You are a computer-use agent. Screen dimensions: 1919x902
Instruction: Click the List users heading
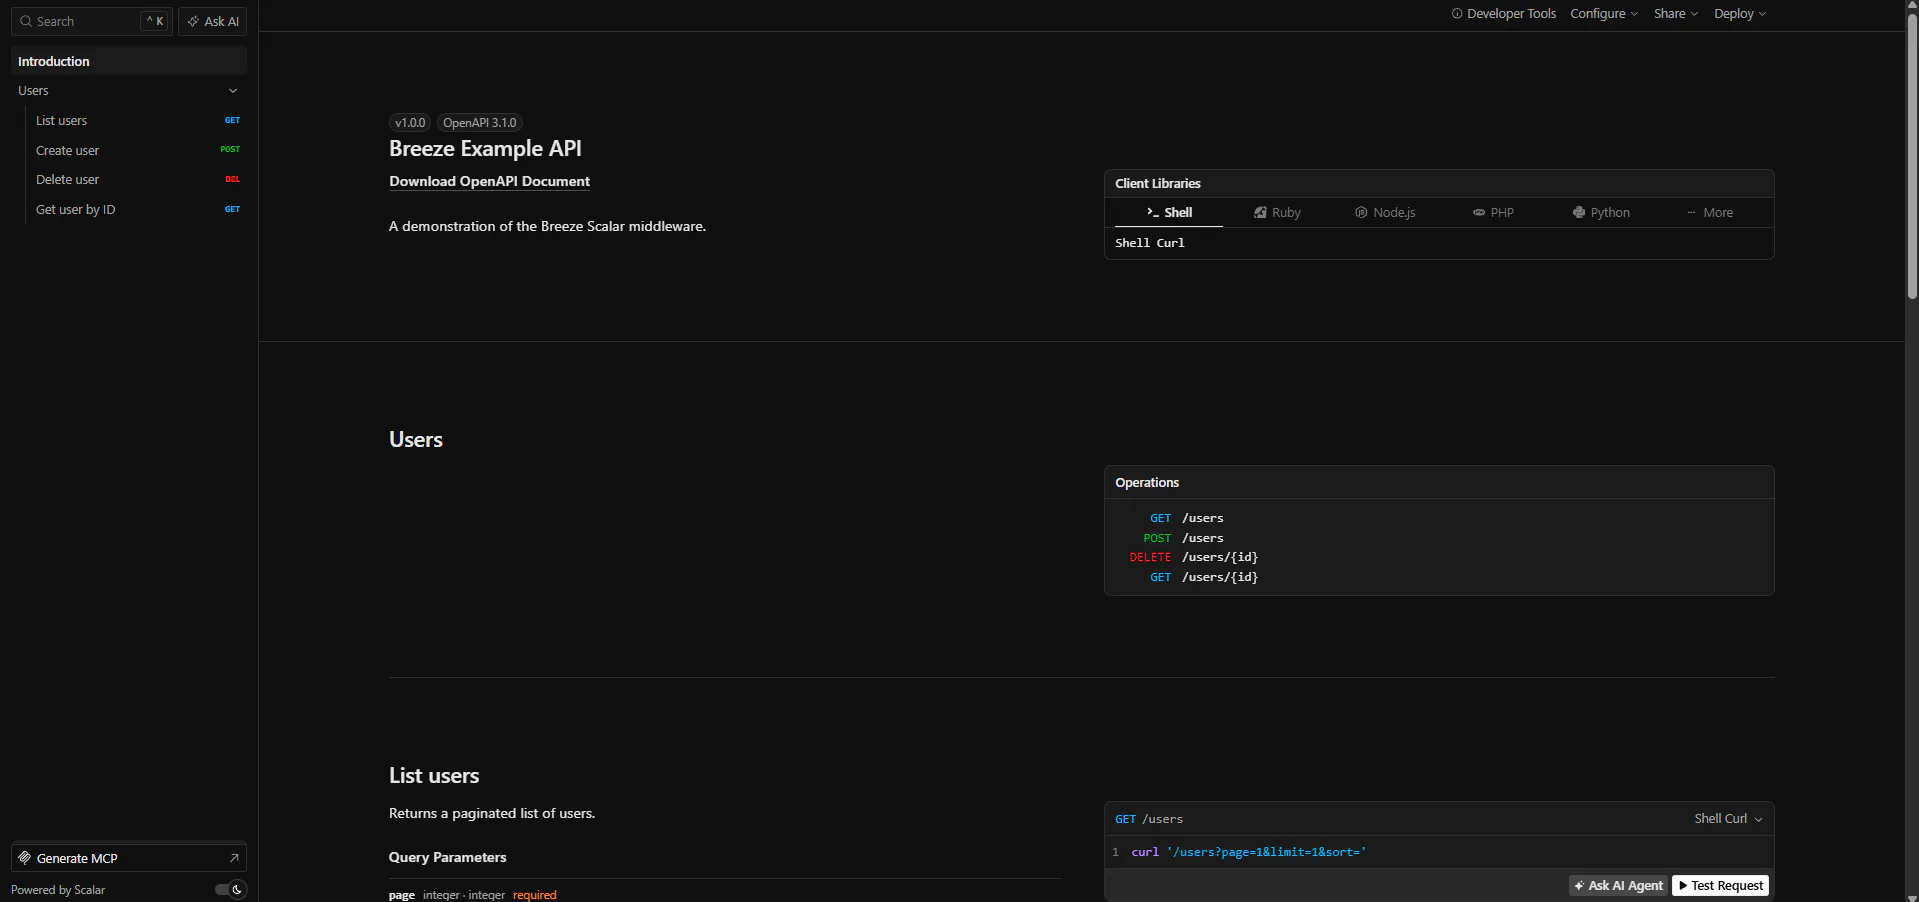tap(434, 776)
